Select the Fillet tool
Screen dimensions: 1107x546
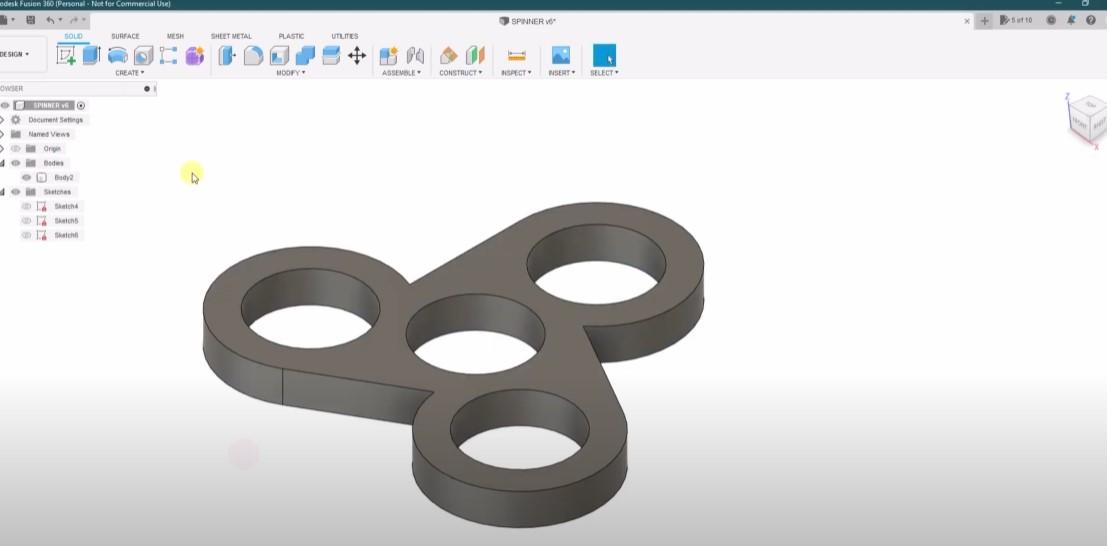(253, 55)
